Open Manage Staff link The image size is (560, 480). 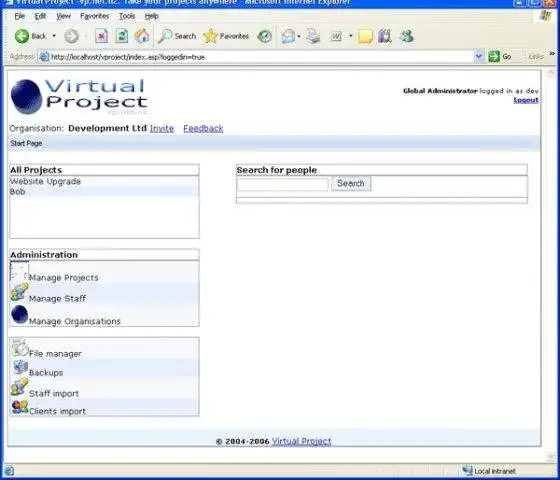pyautogui.click(x=57, y=299)
